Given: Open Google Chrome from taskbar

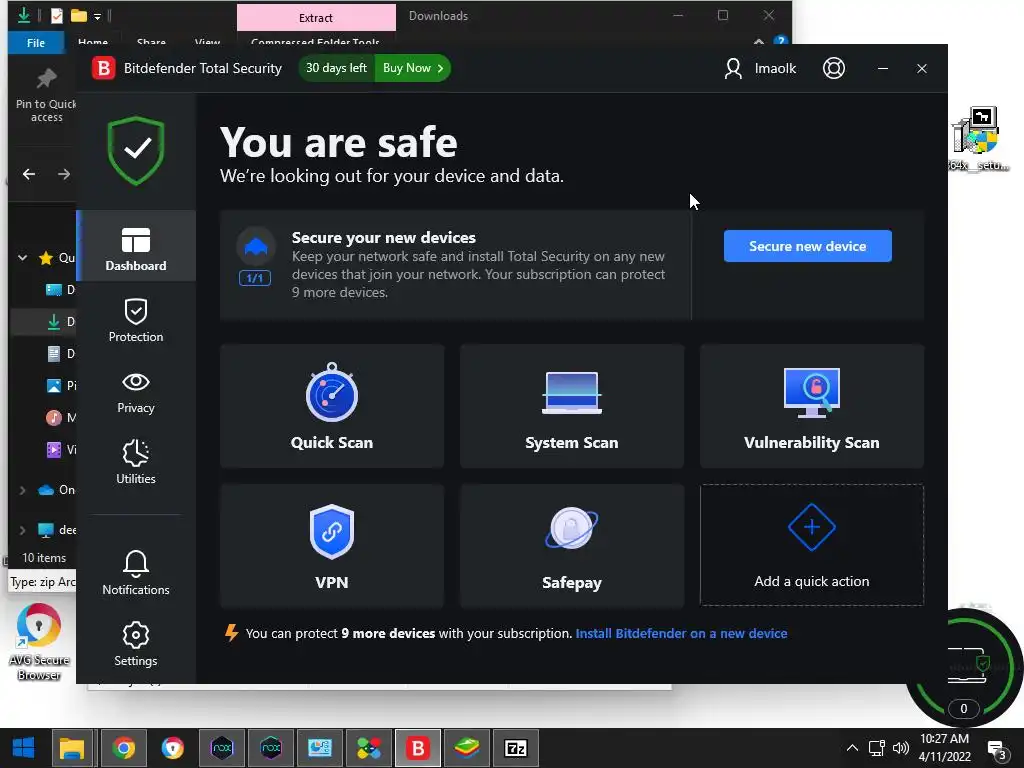Looking at the screenshot, I should click(123, 748).
